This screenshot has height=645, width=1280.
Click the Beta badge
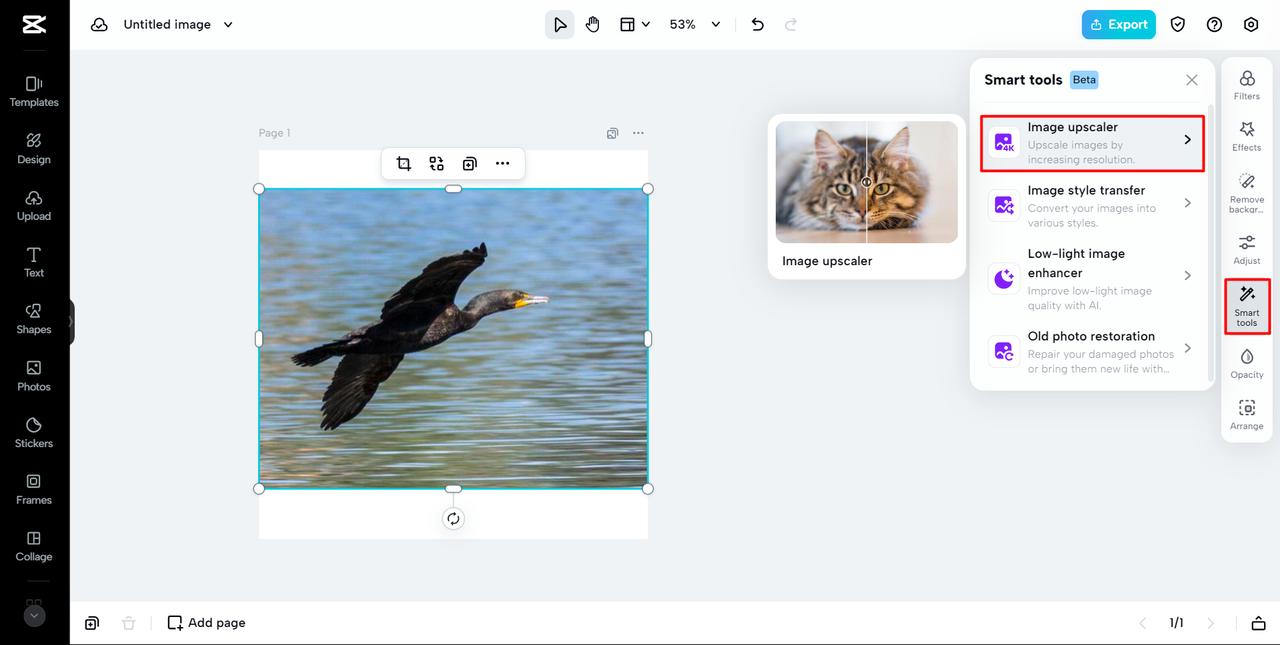[x=1084, y=80]
